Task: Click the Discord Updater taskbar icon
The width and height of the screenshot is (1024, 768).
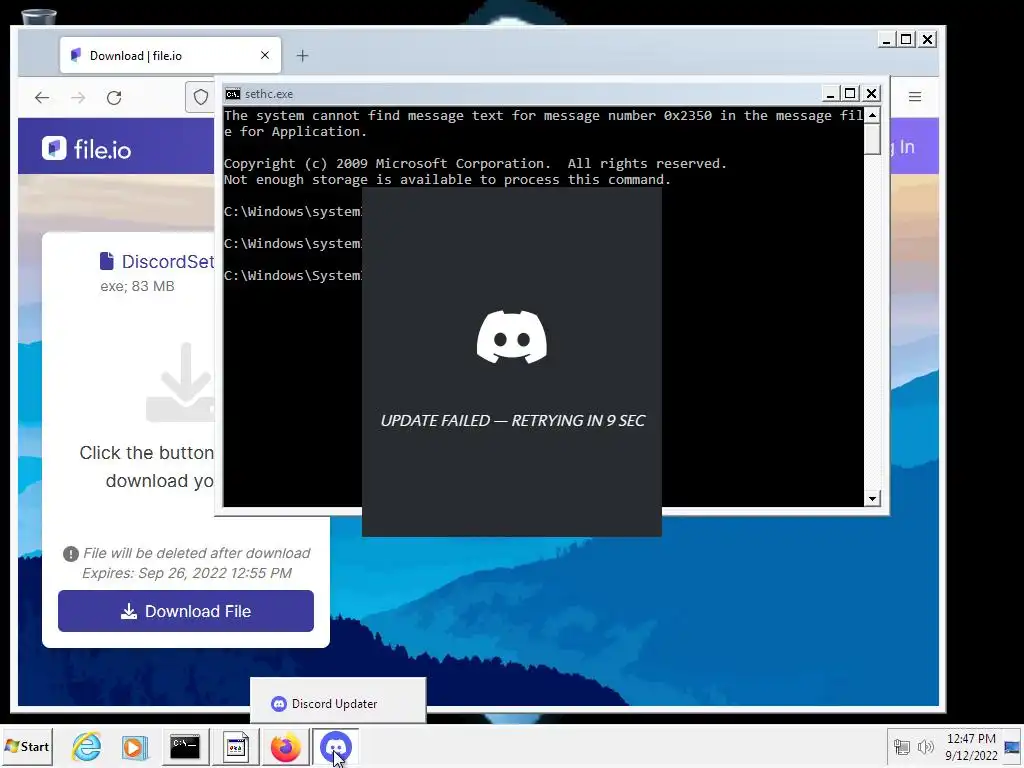Action: [x=336, y=746]
